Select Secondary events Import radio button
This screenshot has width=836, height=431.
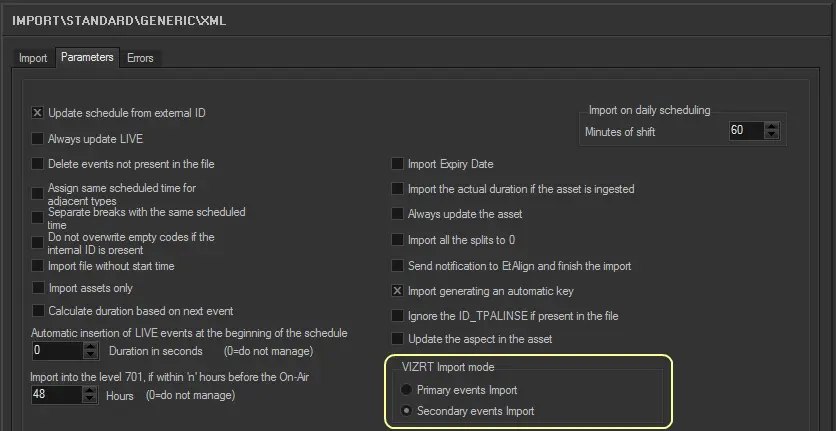405,411
